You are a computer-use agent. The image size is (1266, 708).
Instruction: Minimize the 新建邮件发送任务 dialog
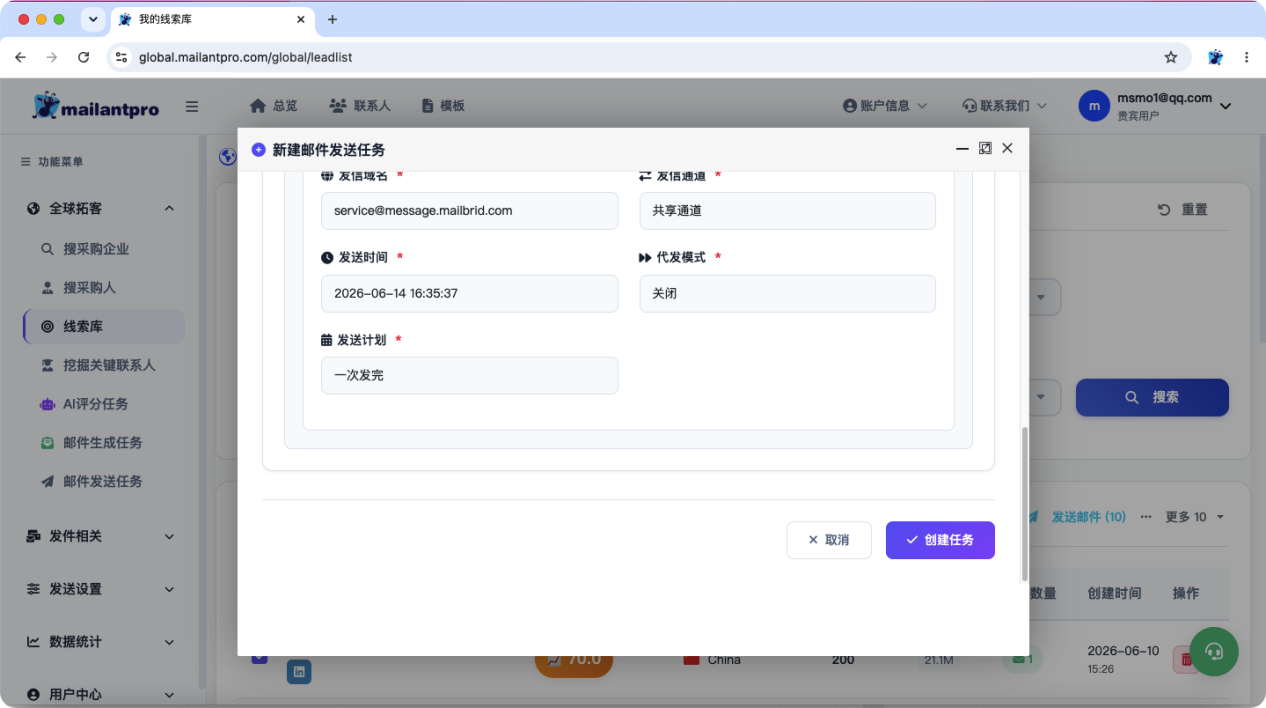(962, 148)
